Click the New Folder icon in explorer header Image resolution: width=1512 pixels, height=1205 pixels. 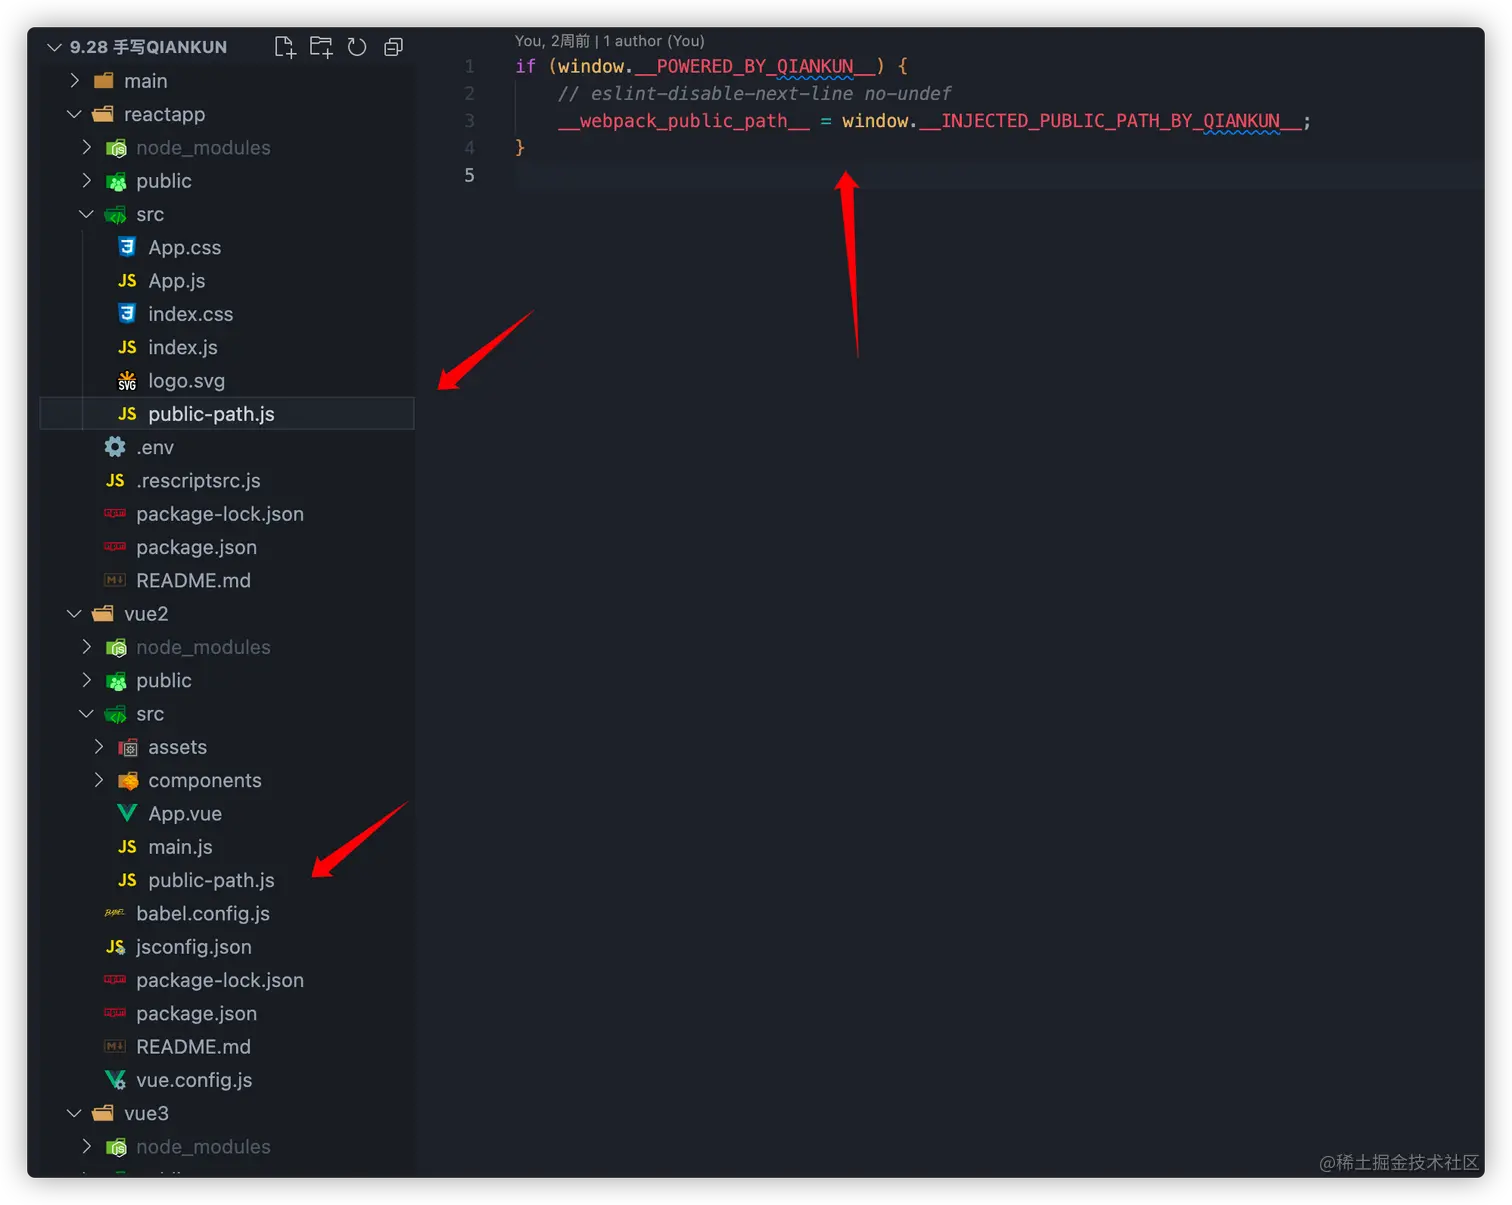click(x=321, y=47)
